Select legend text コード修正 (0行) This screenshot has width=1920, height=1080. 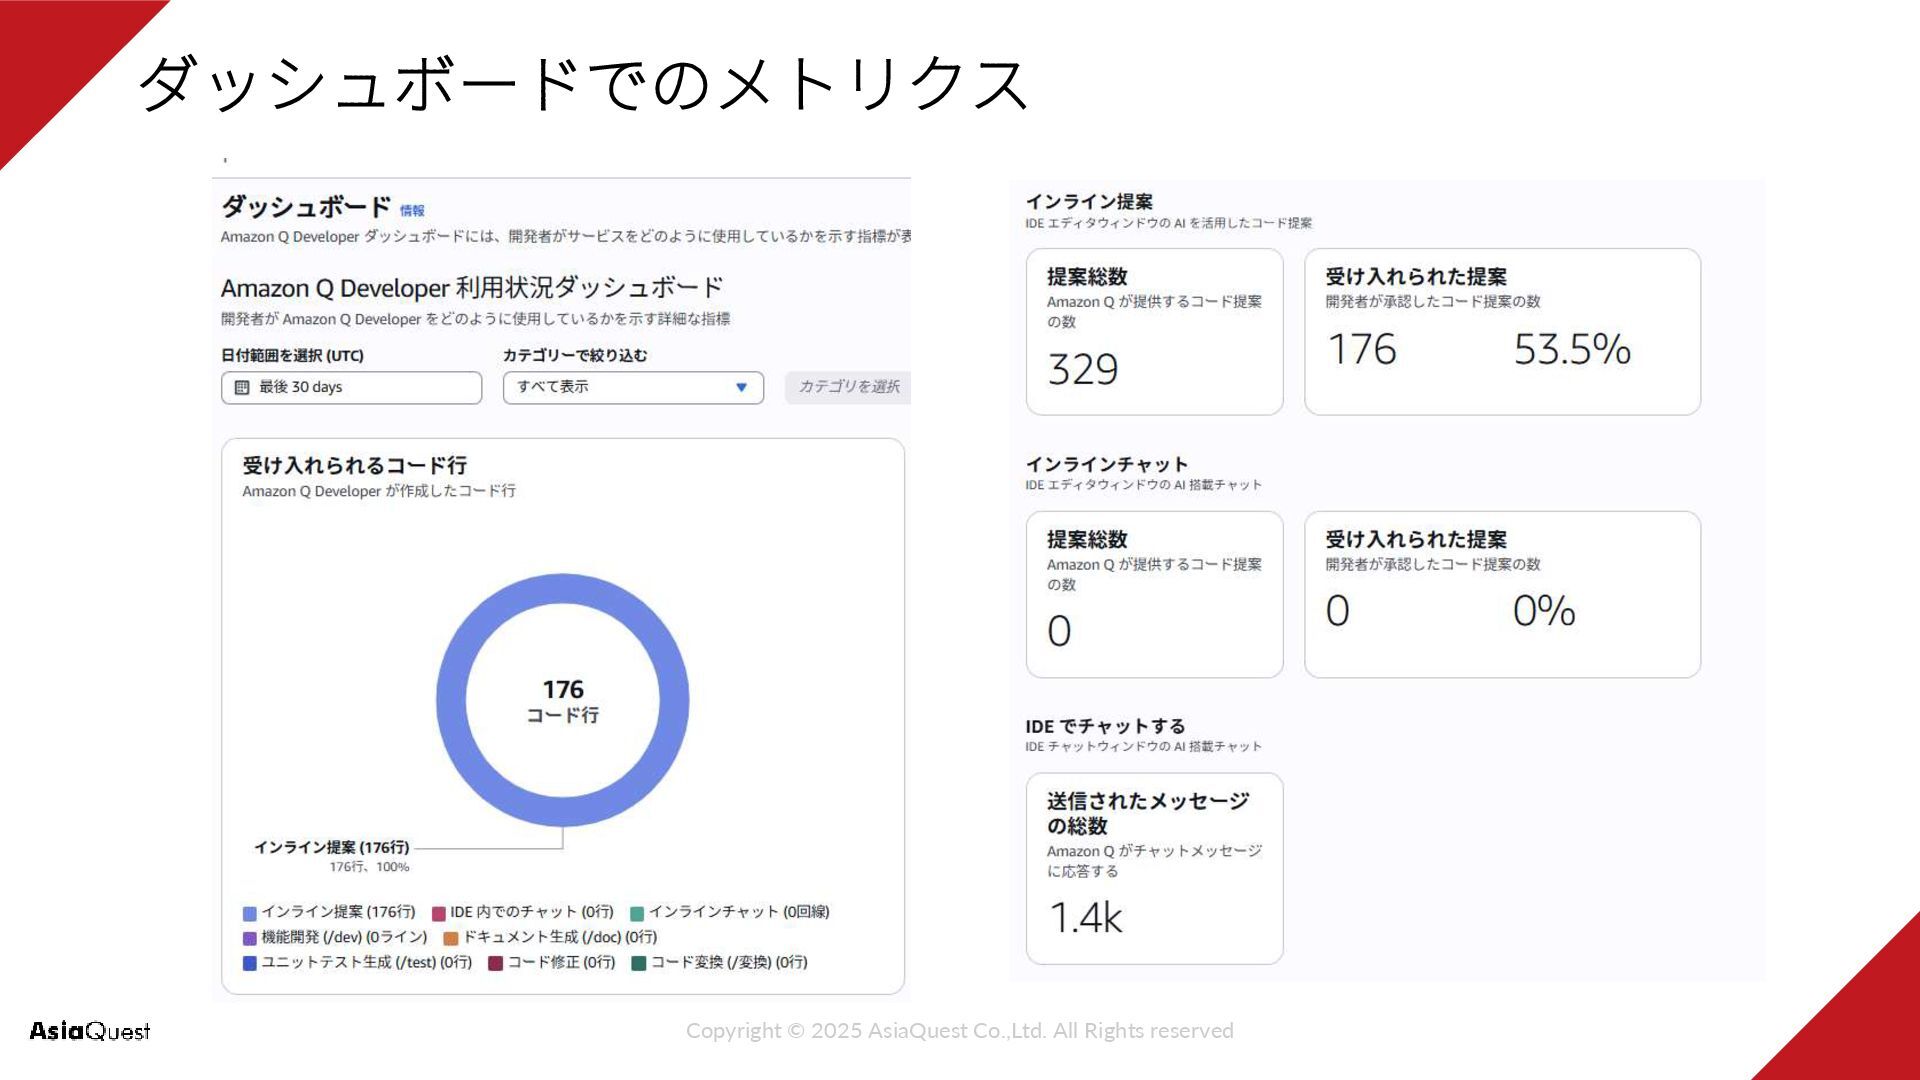[561, 962]
